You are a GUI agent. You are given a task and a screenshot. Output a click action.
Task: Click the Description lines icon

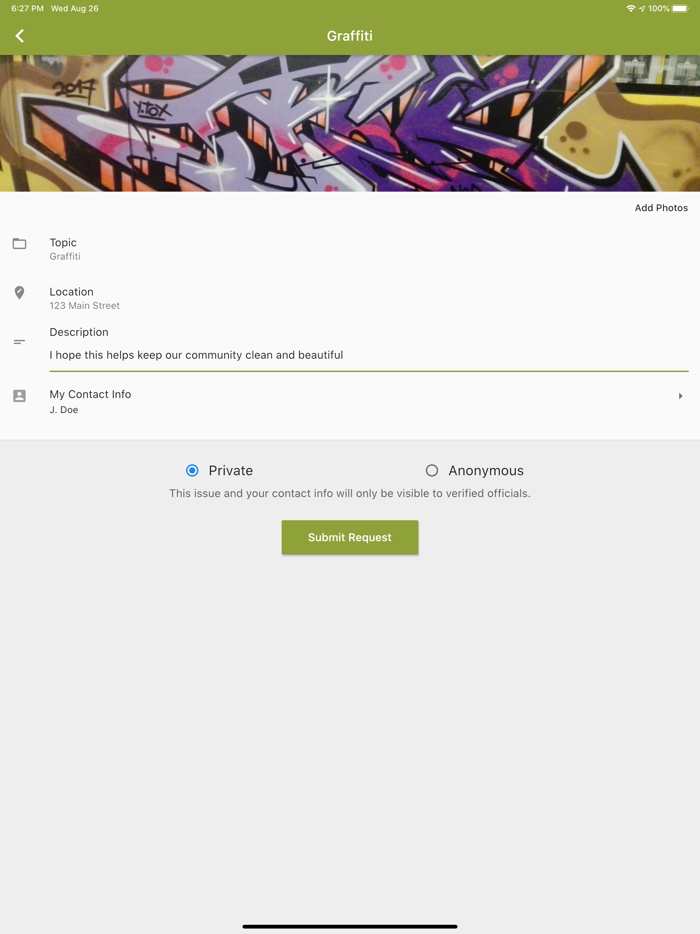point(19,342)
